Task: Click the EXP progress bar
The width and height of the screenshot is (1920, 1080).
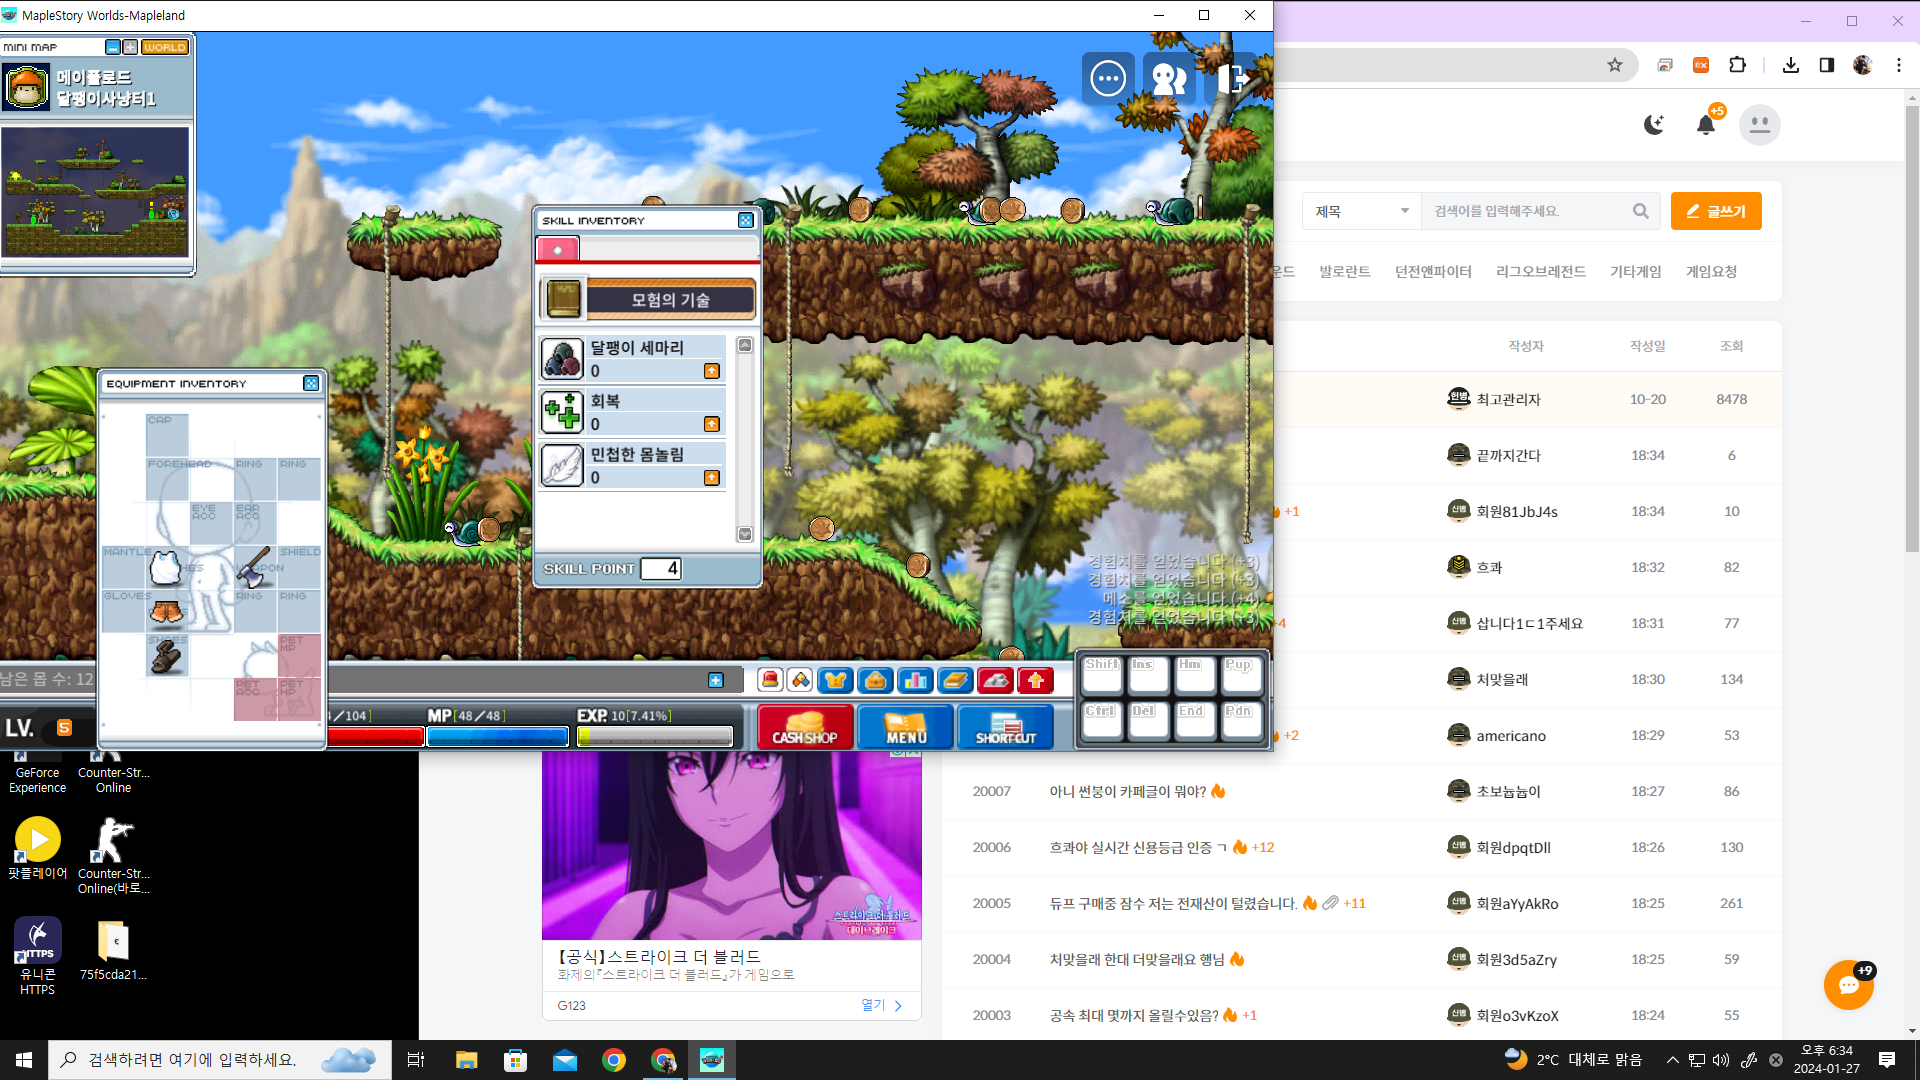Action: point(655,737)
